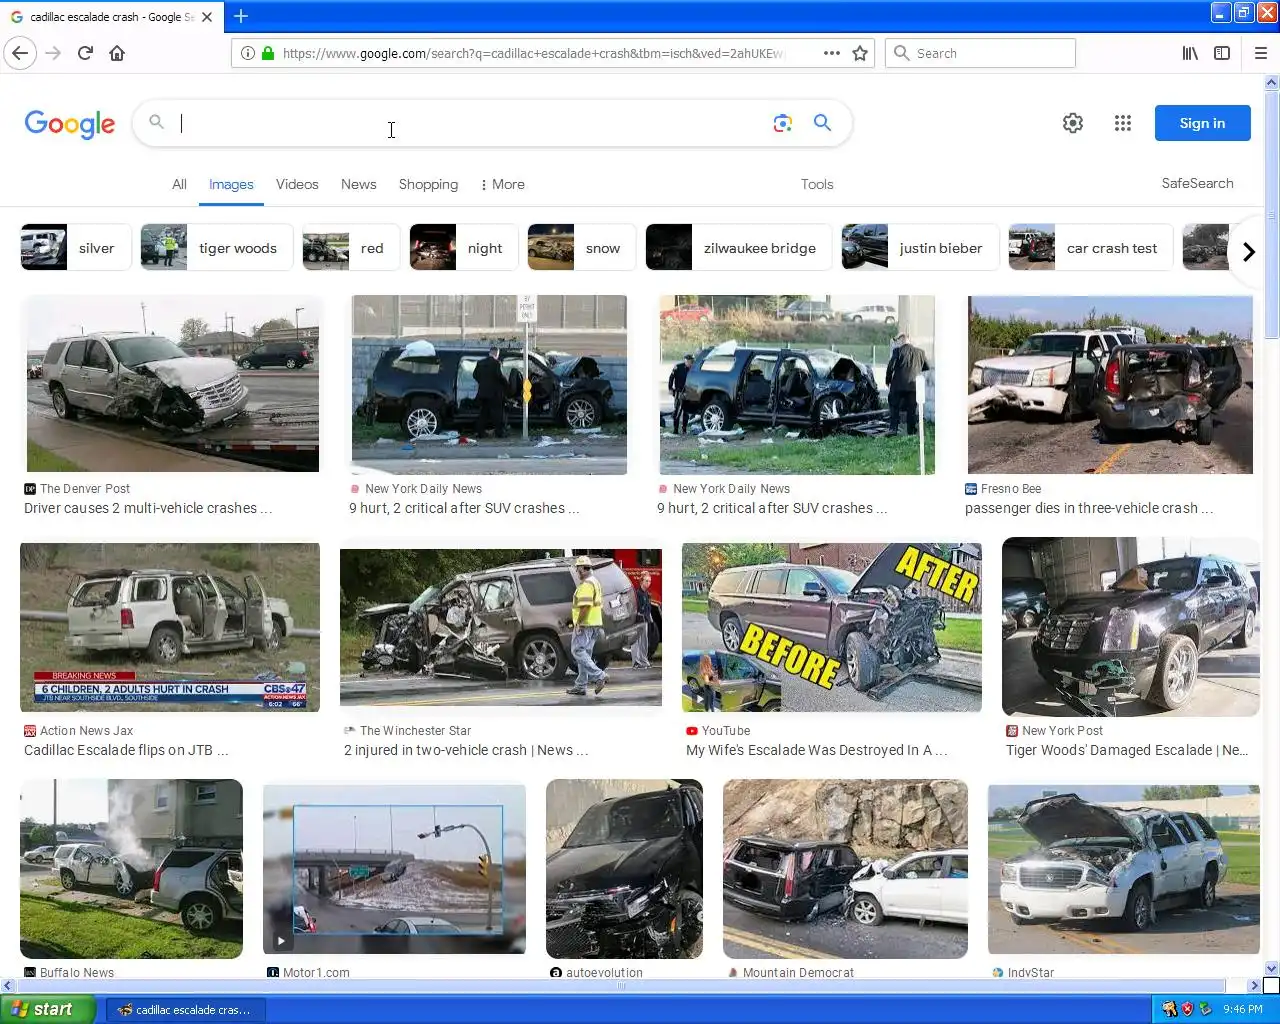1280x1024 pixels.
Task: Click the blue Google search magnifier button
Action: pos(822,122)
